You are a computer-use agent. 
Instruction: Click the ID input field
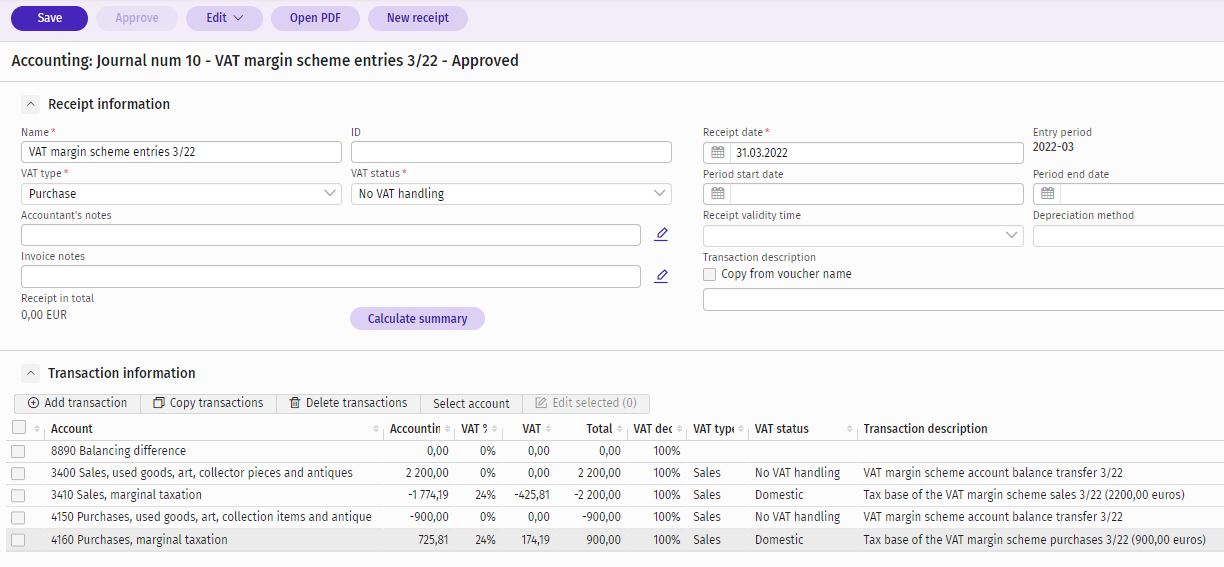pyautogui.click(x=511, y=152)
